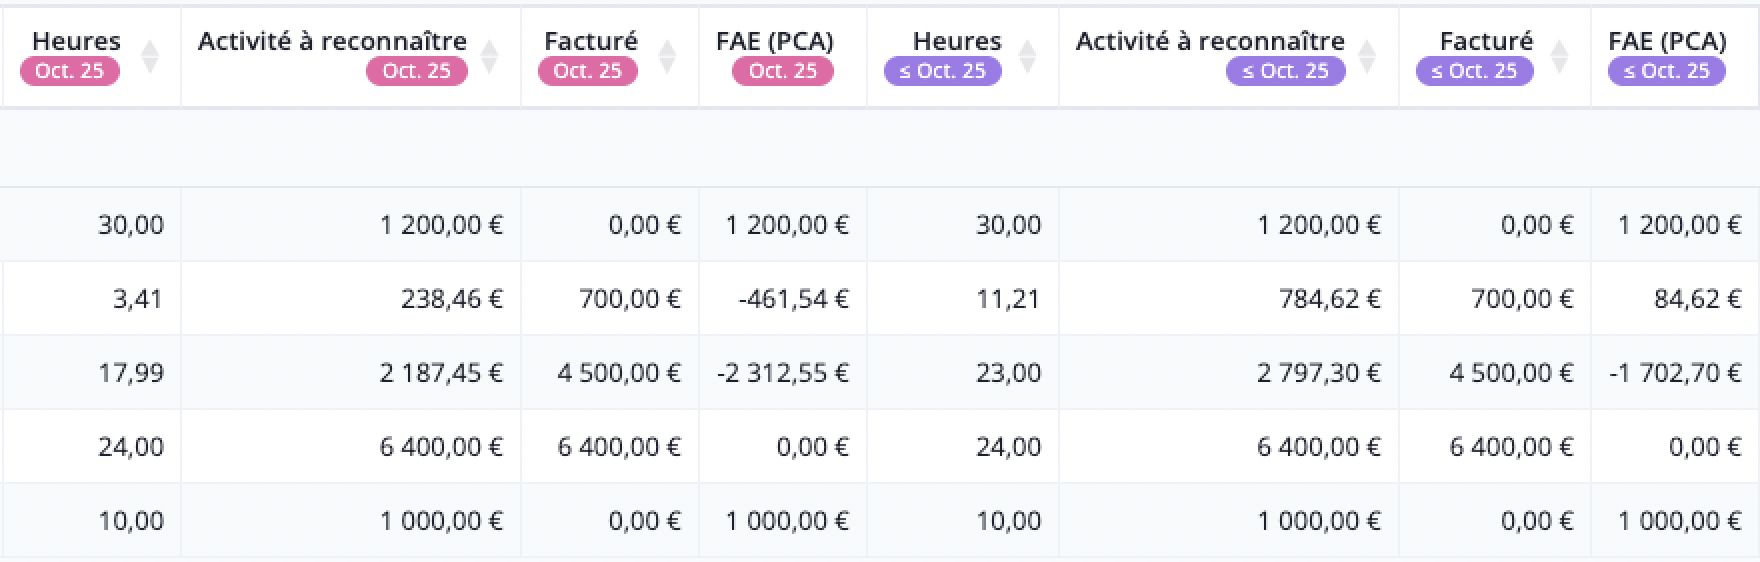Select the 11,21 hours cell

tap(1008, 299)
